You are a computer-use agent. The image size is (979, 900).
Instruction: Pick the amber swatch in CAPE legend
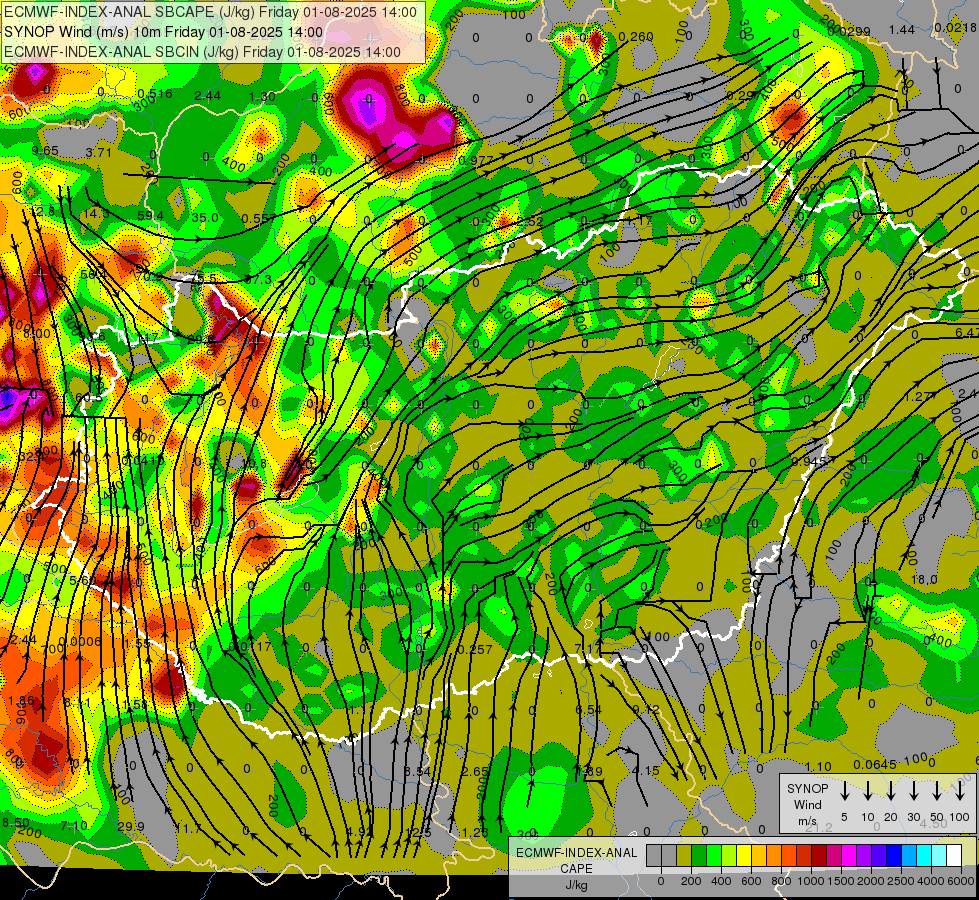pos(759,855)
